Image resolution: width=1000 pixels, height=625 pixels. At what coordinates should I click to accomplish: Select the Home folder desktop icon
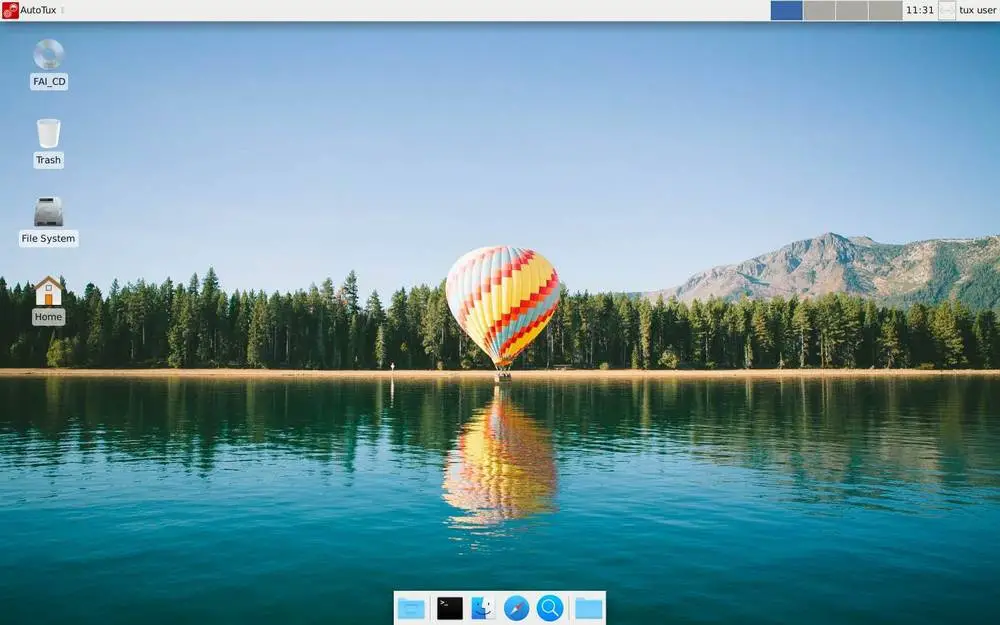coord(48,291)
